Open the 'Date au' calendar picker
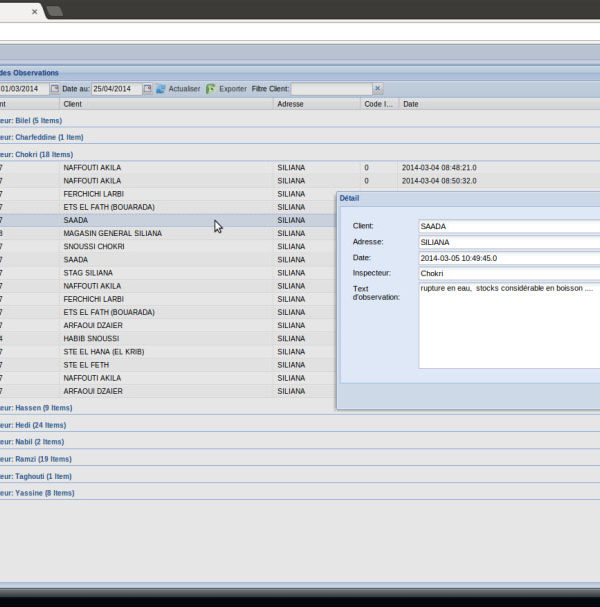Screen dimensions: 600x607 pyautogui.click(x=148, y=89)
